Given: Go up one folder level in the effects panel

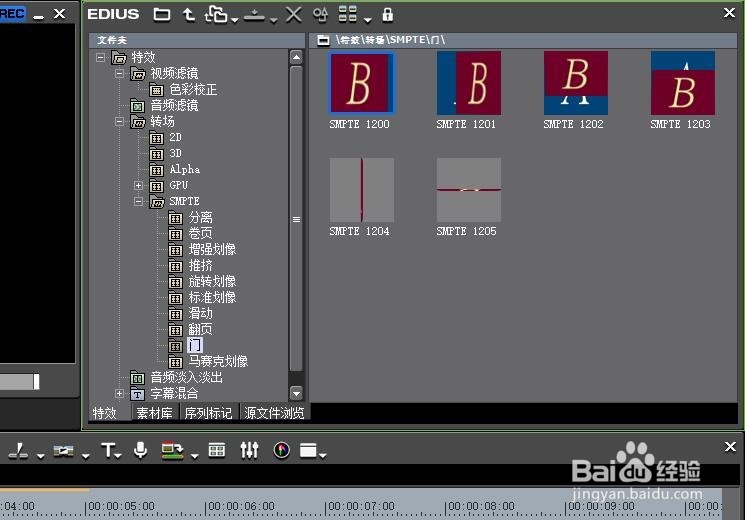Looking at the screenshot, I should (x=189, y=15).
